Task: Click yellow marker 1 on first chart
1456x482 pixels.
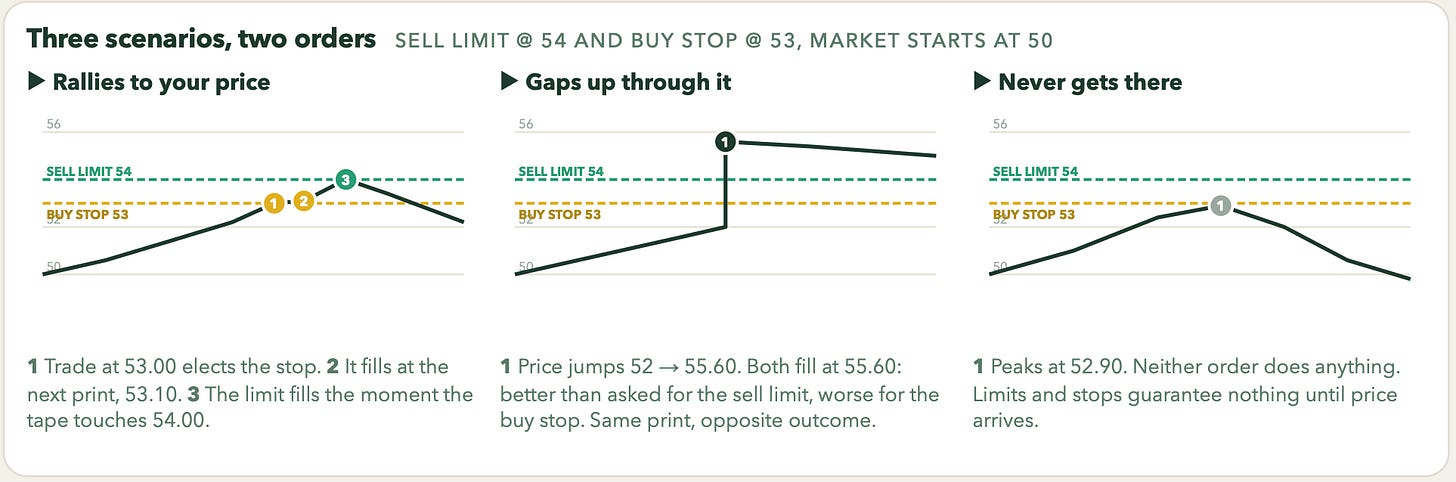Action: pyautogui.click(x=273, y=203)
